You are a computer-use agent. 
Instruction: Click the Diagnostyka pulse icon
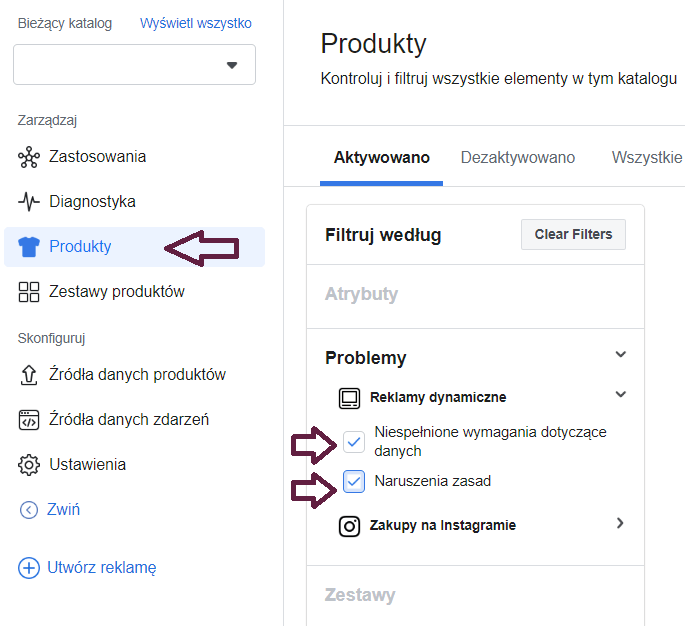click(29, 202)
